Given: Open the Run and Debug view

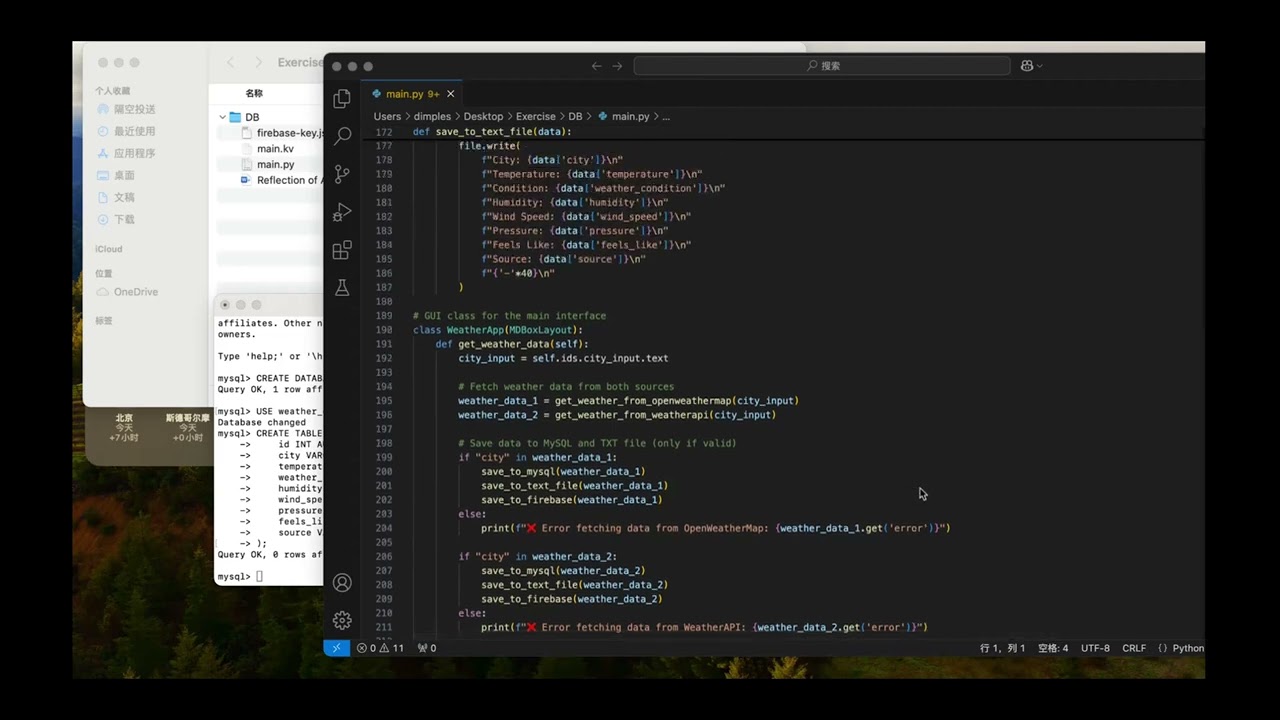Looking at the screenshot, I should coord(342,212).
